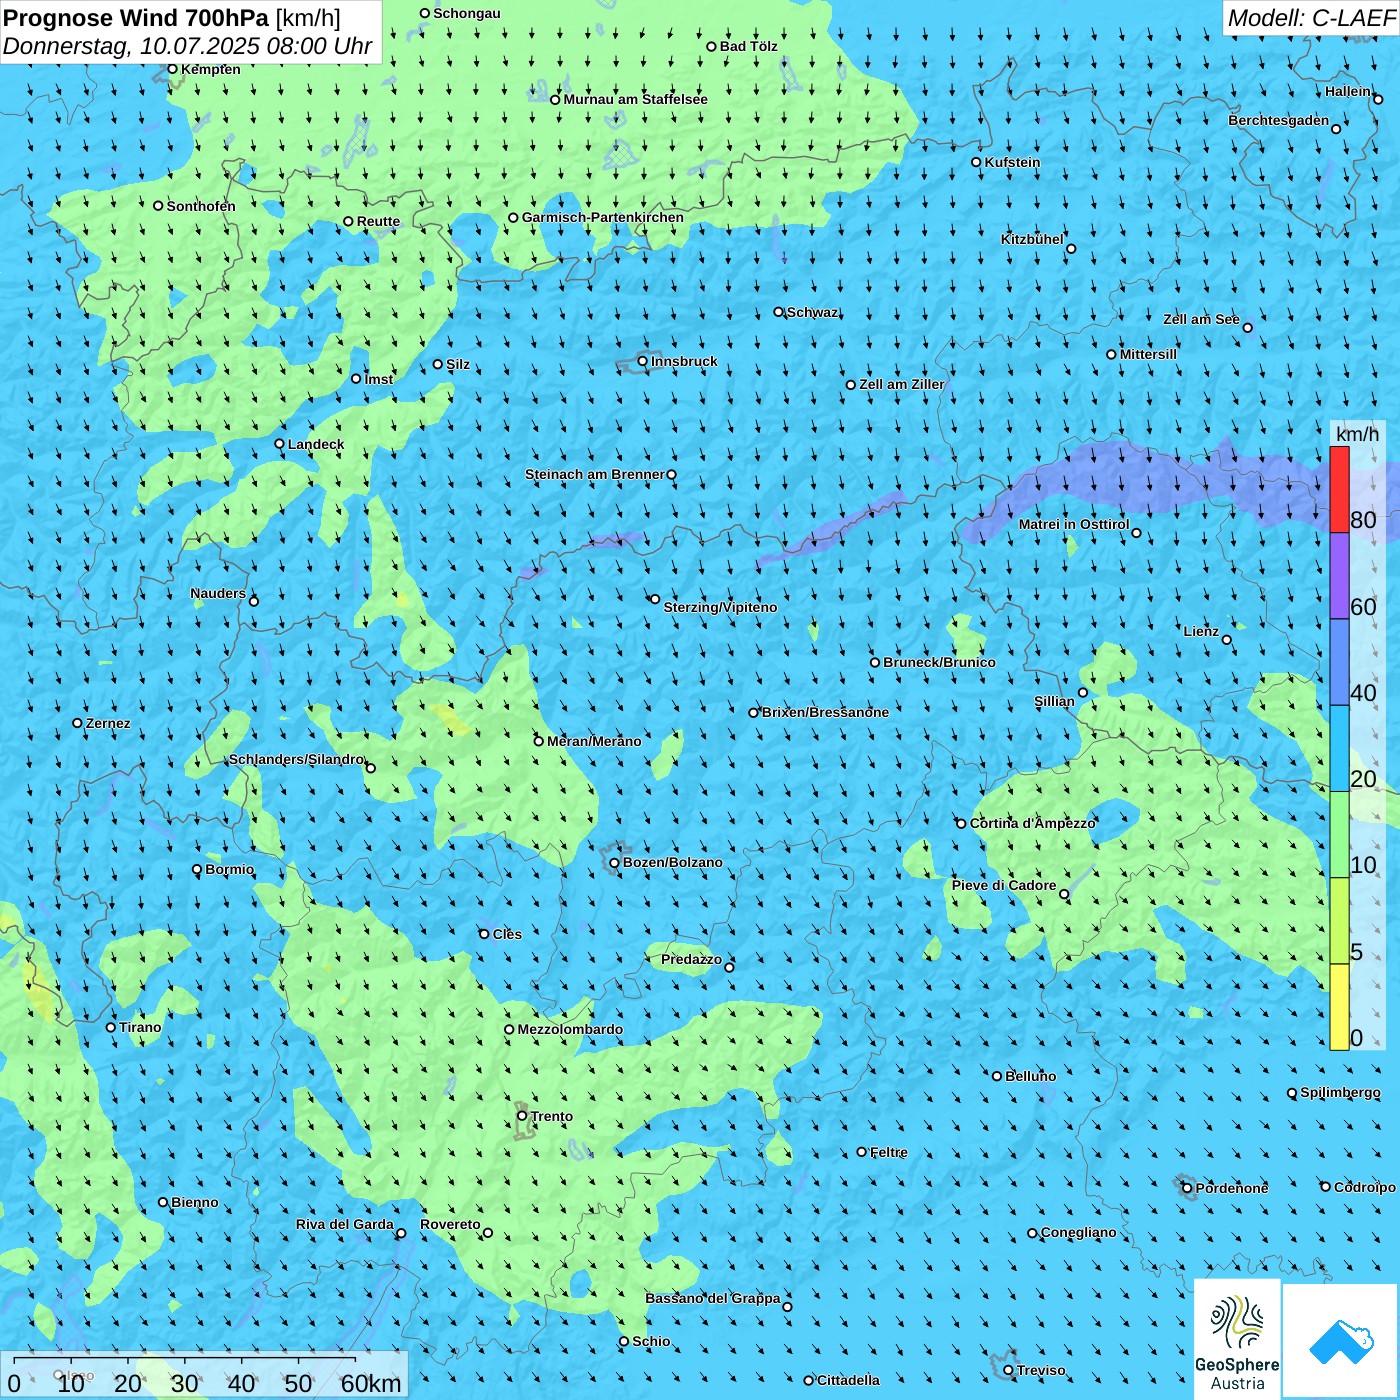This screenshot has width=1400, height=1400.
Task: Select the Bozen/Bolzano location marker
Action: click(x=615, y=862)
